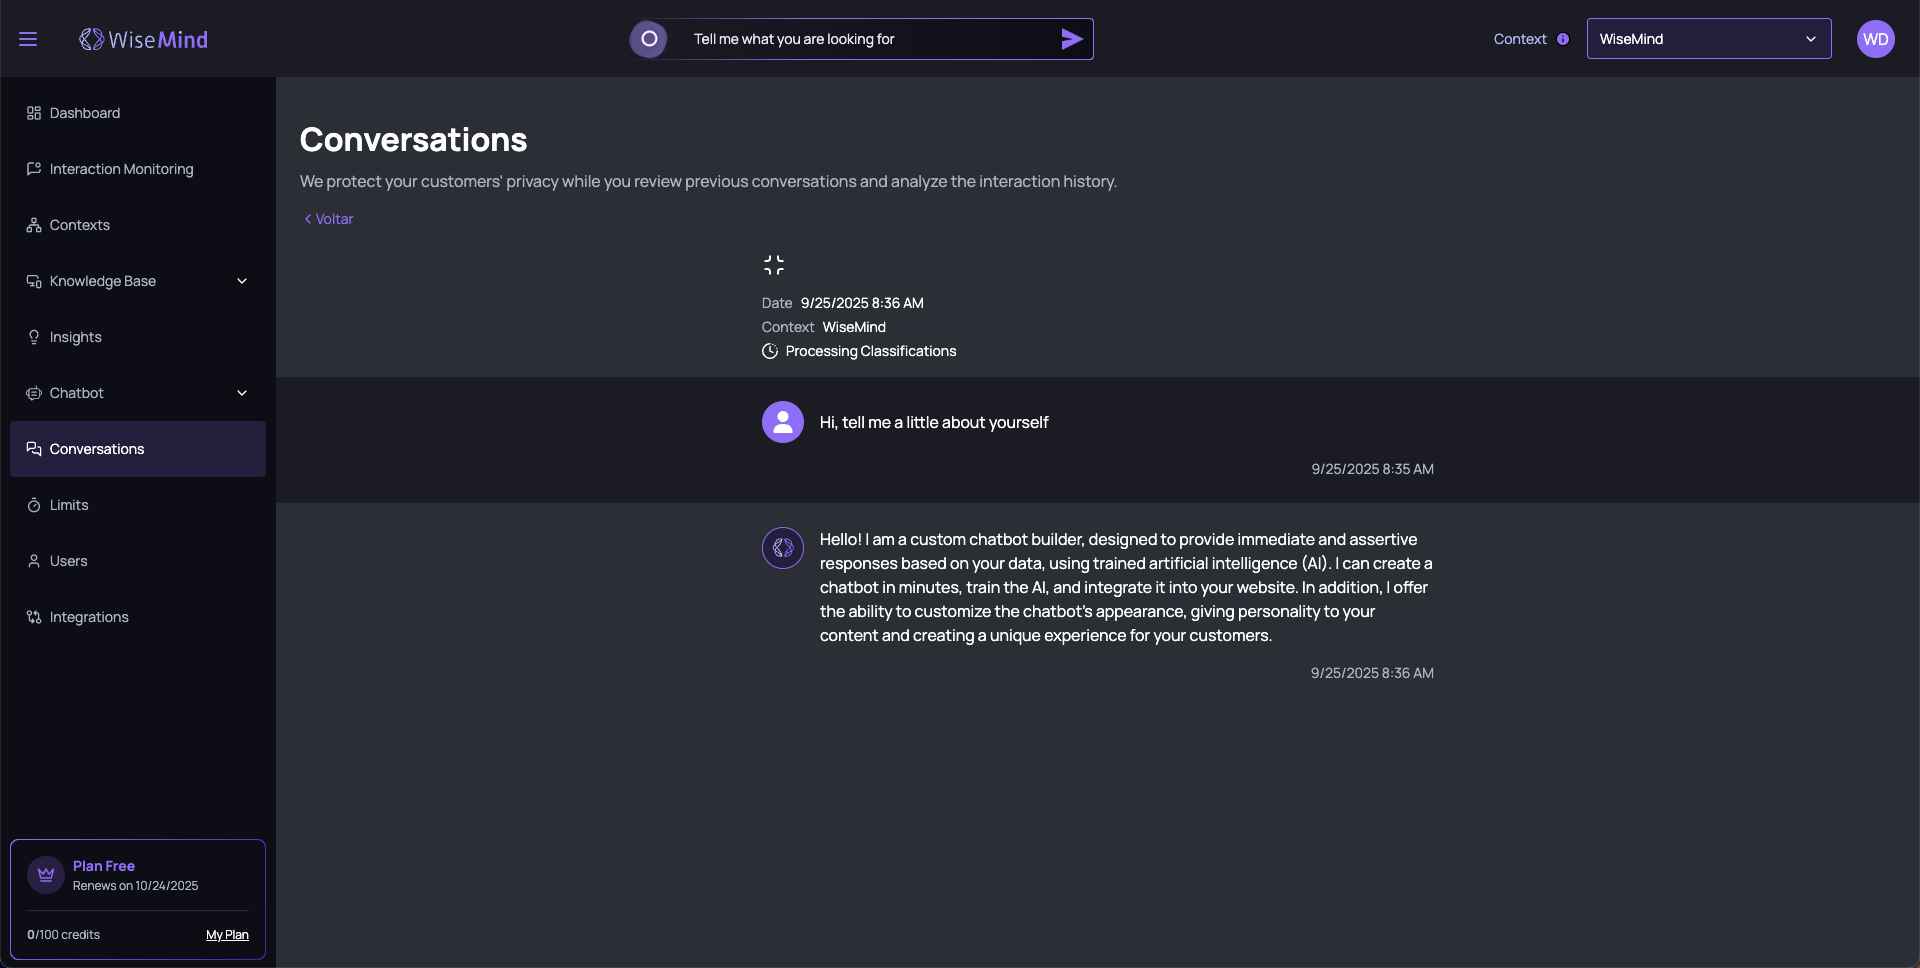This screenshot has width=1920, height=968.
Task: Click the WiseMind logo
Action: (x=144, y=39)
